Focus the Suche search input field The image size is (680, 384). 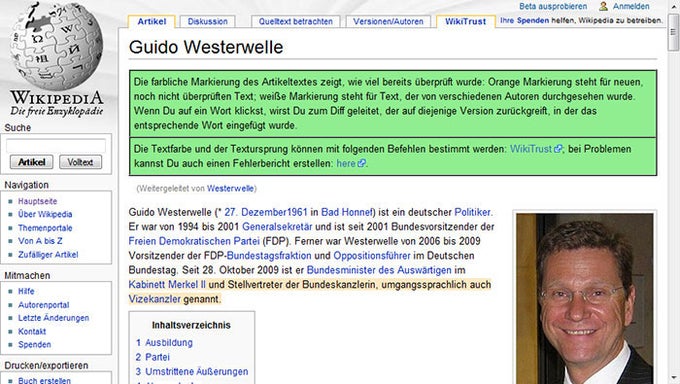coord(56,146)
